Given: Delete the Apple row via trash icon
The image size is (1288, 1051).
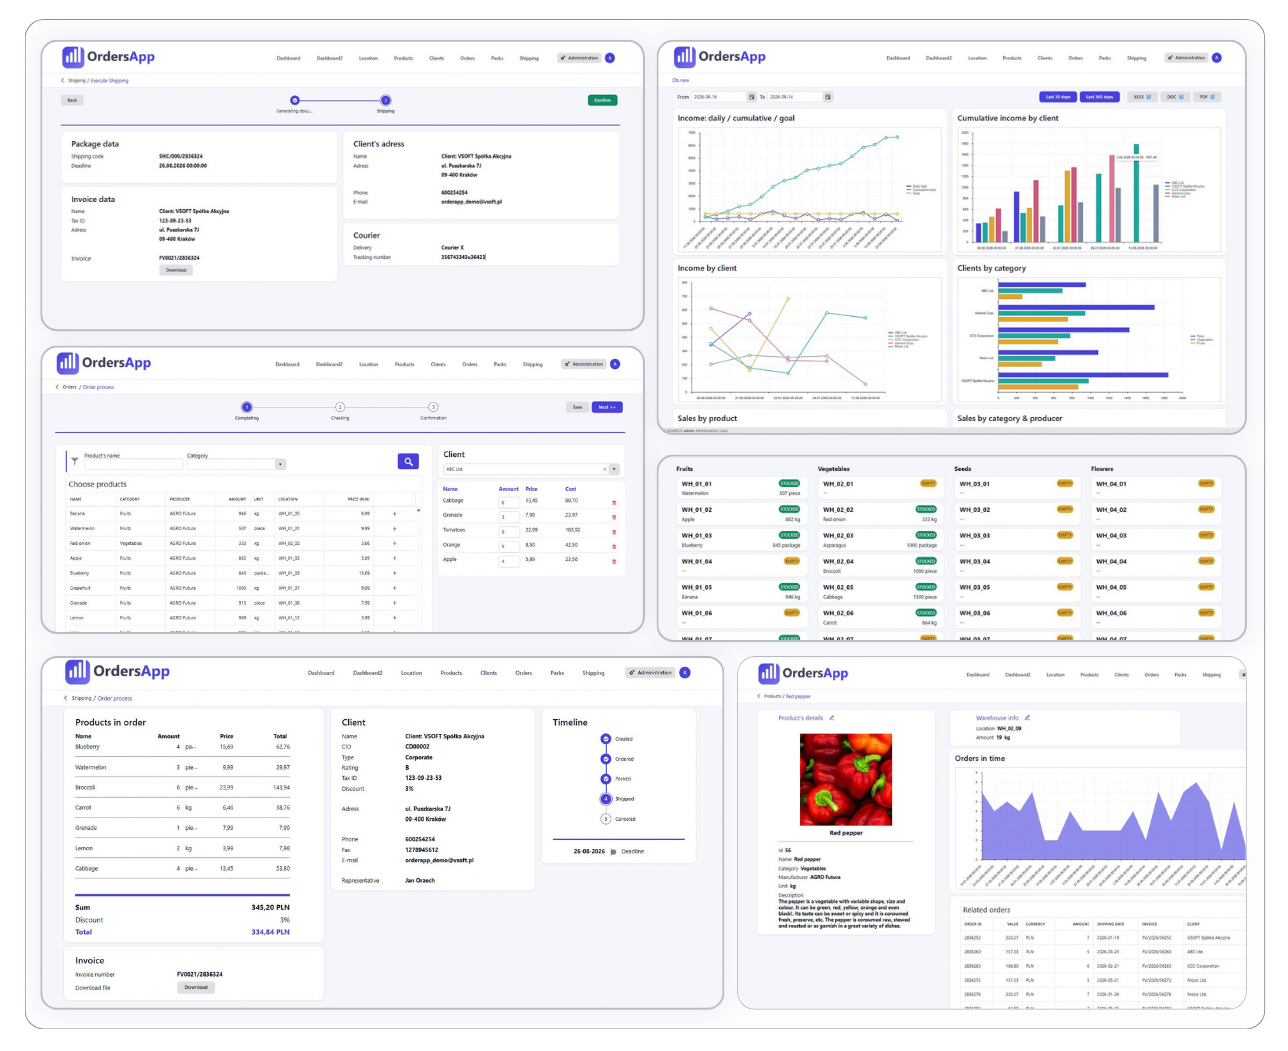Looking at the screenshot, I should [614, 561].
